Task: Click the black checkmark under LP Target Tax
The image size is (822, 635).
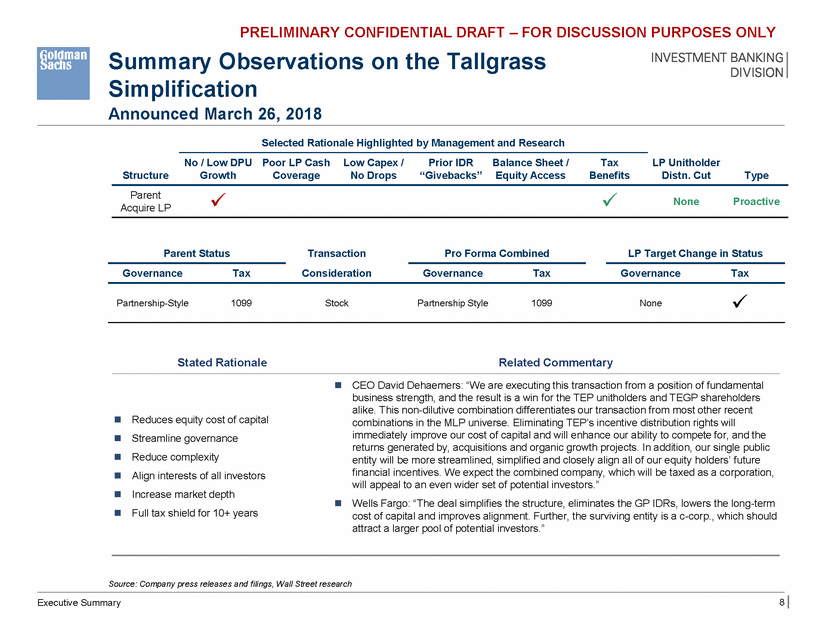Action: (x=740, y=302)
